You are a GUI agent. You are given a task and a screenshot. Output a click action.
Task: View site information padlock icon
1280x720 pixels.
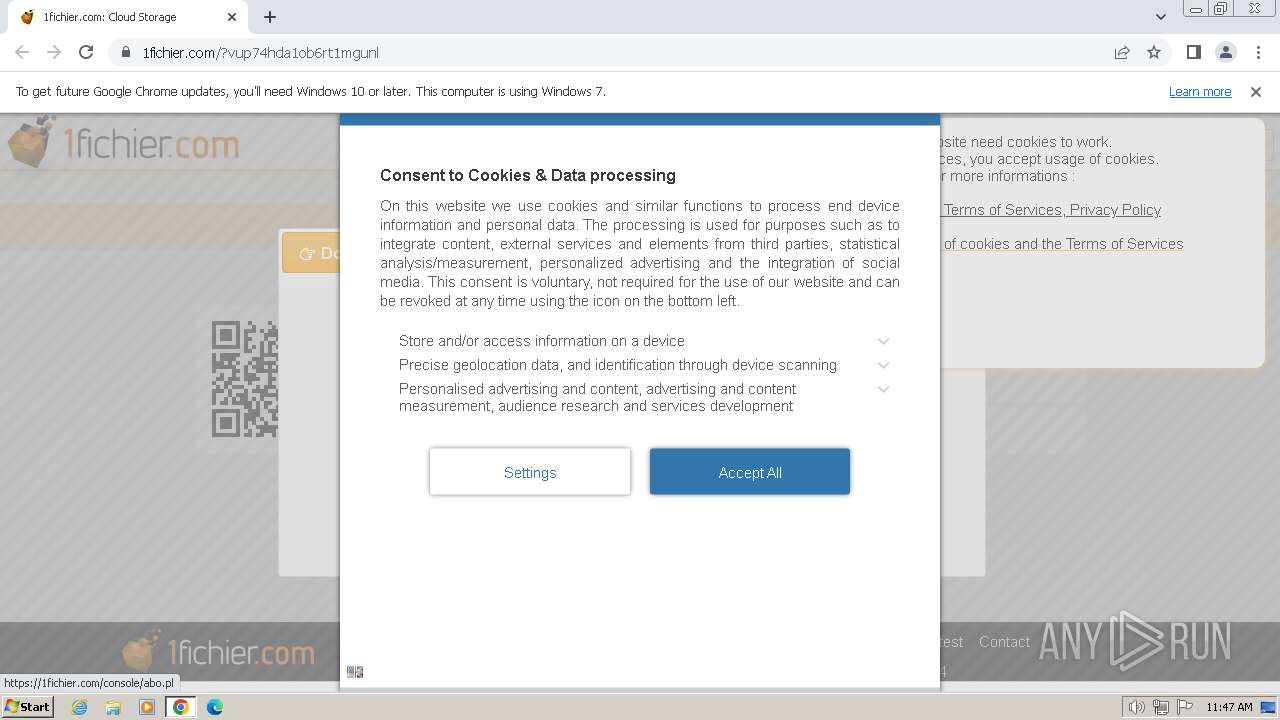[x=125, y=53]
